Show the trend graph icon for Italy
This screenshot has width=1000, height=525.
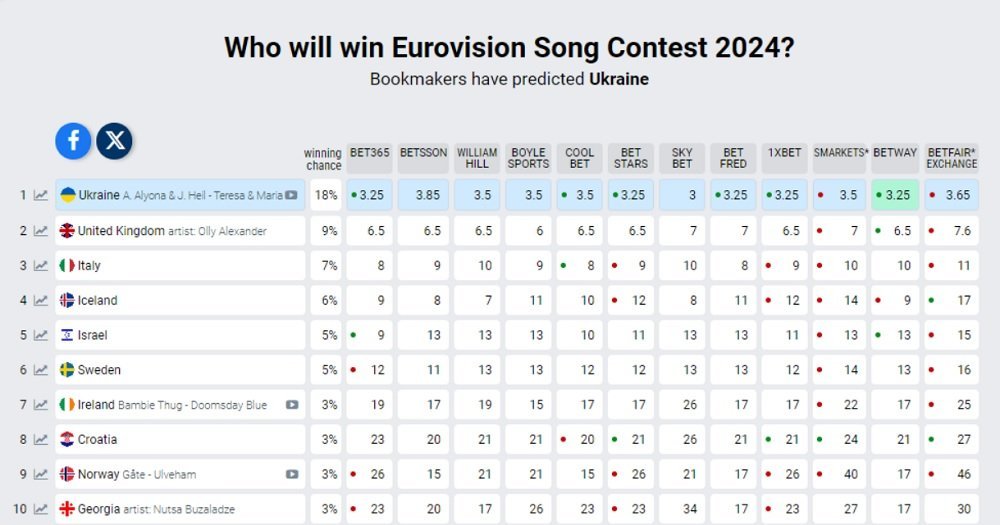coord(41,265)
